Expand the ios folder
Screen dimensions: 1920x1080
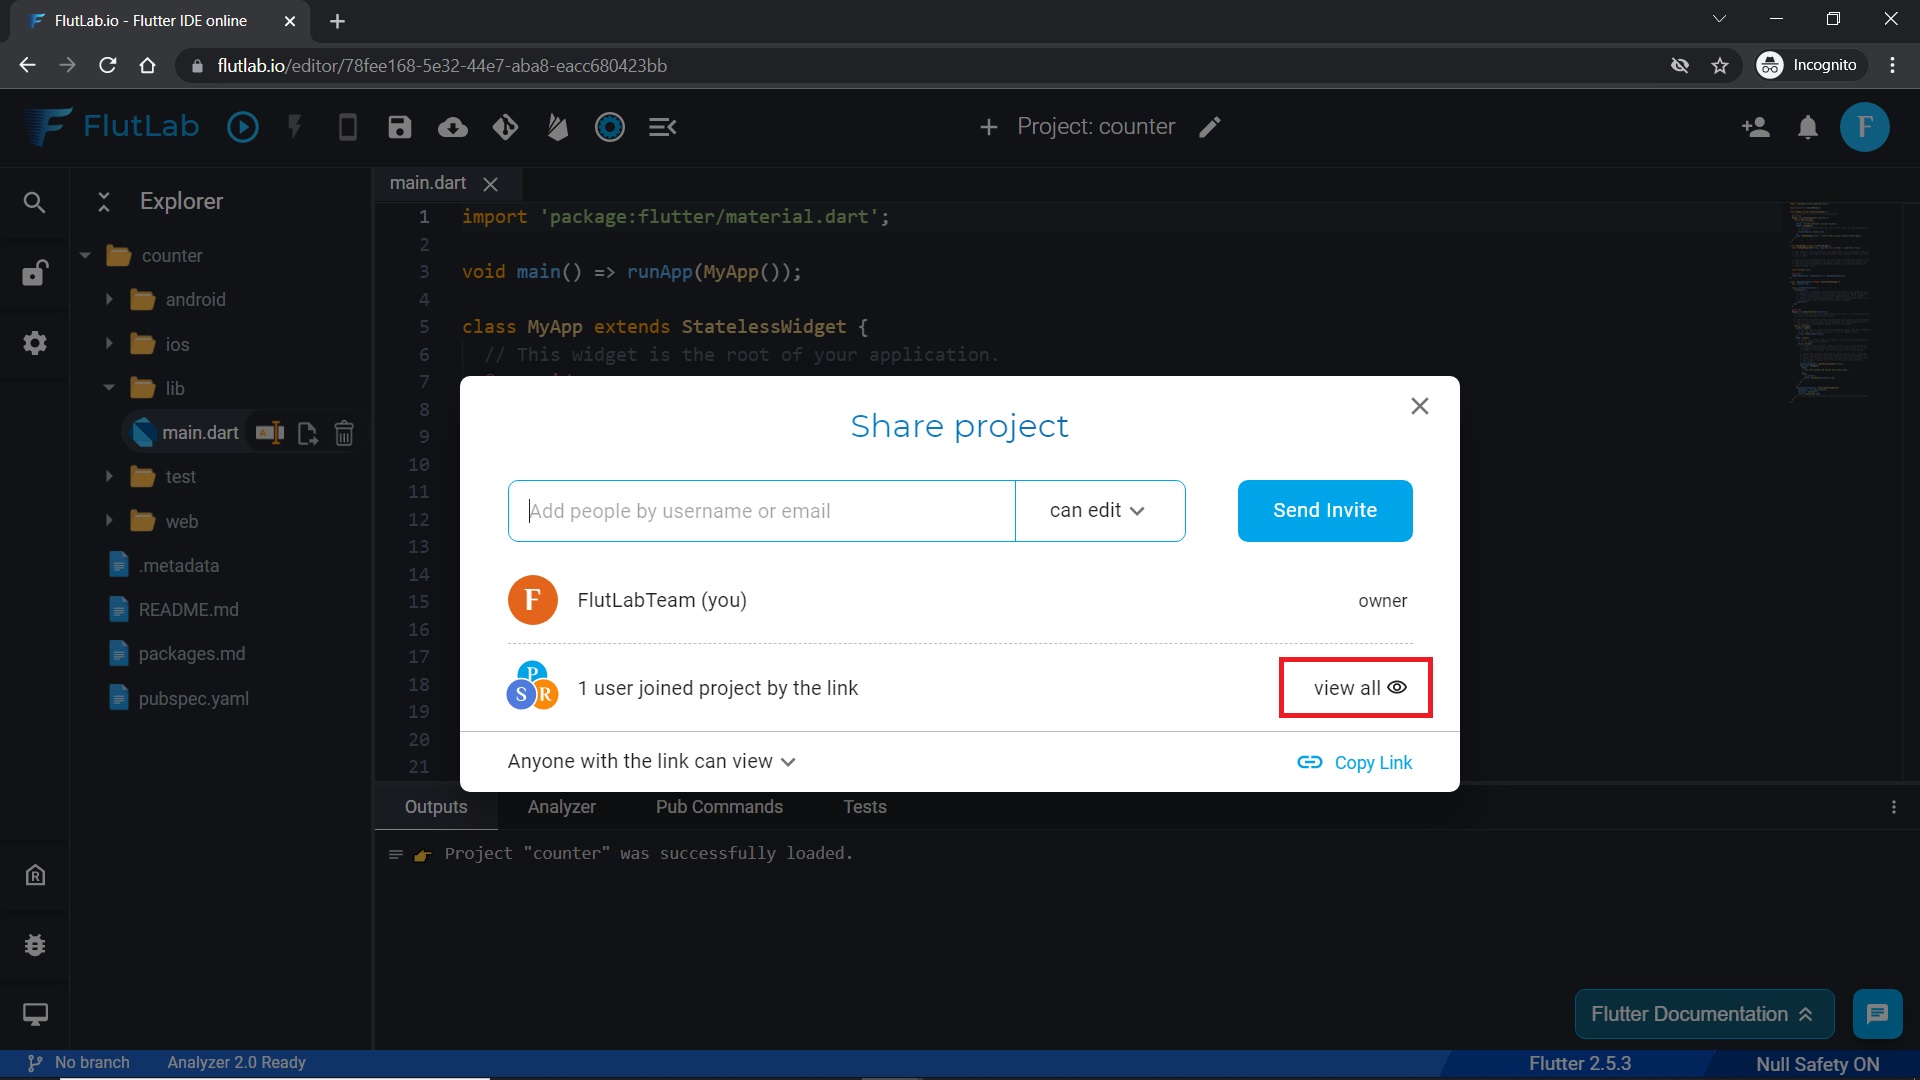(109, 344)
